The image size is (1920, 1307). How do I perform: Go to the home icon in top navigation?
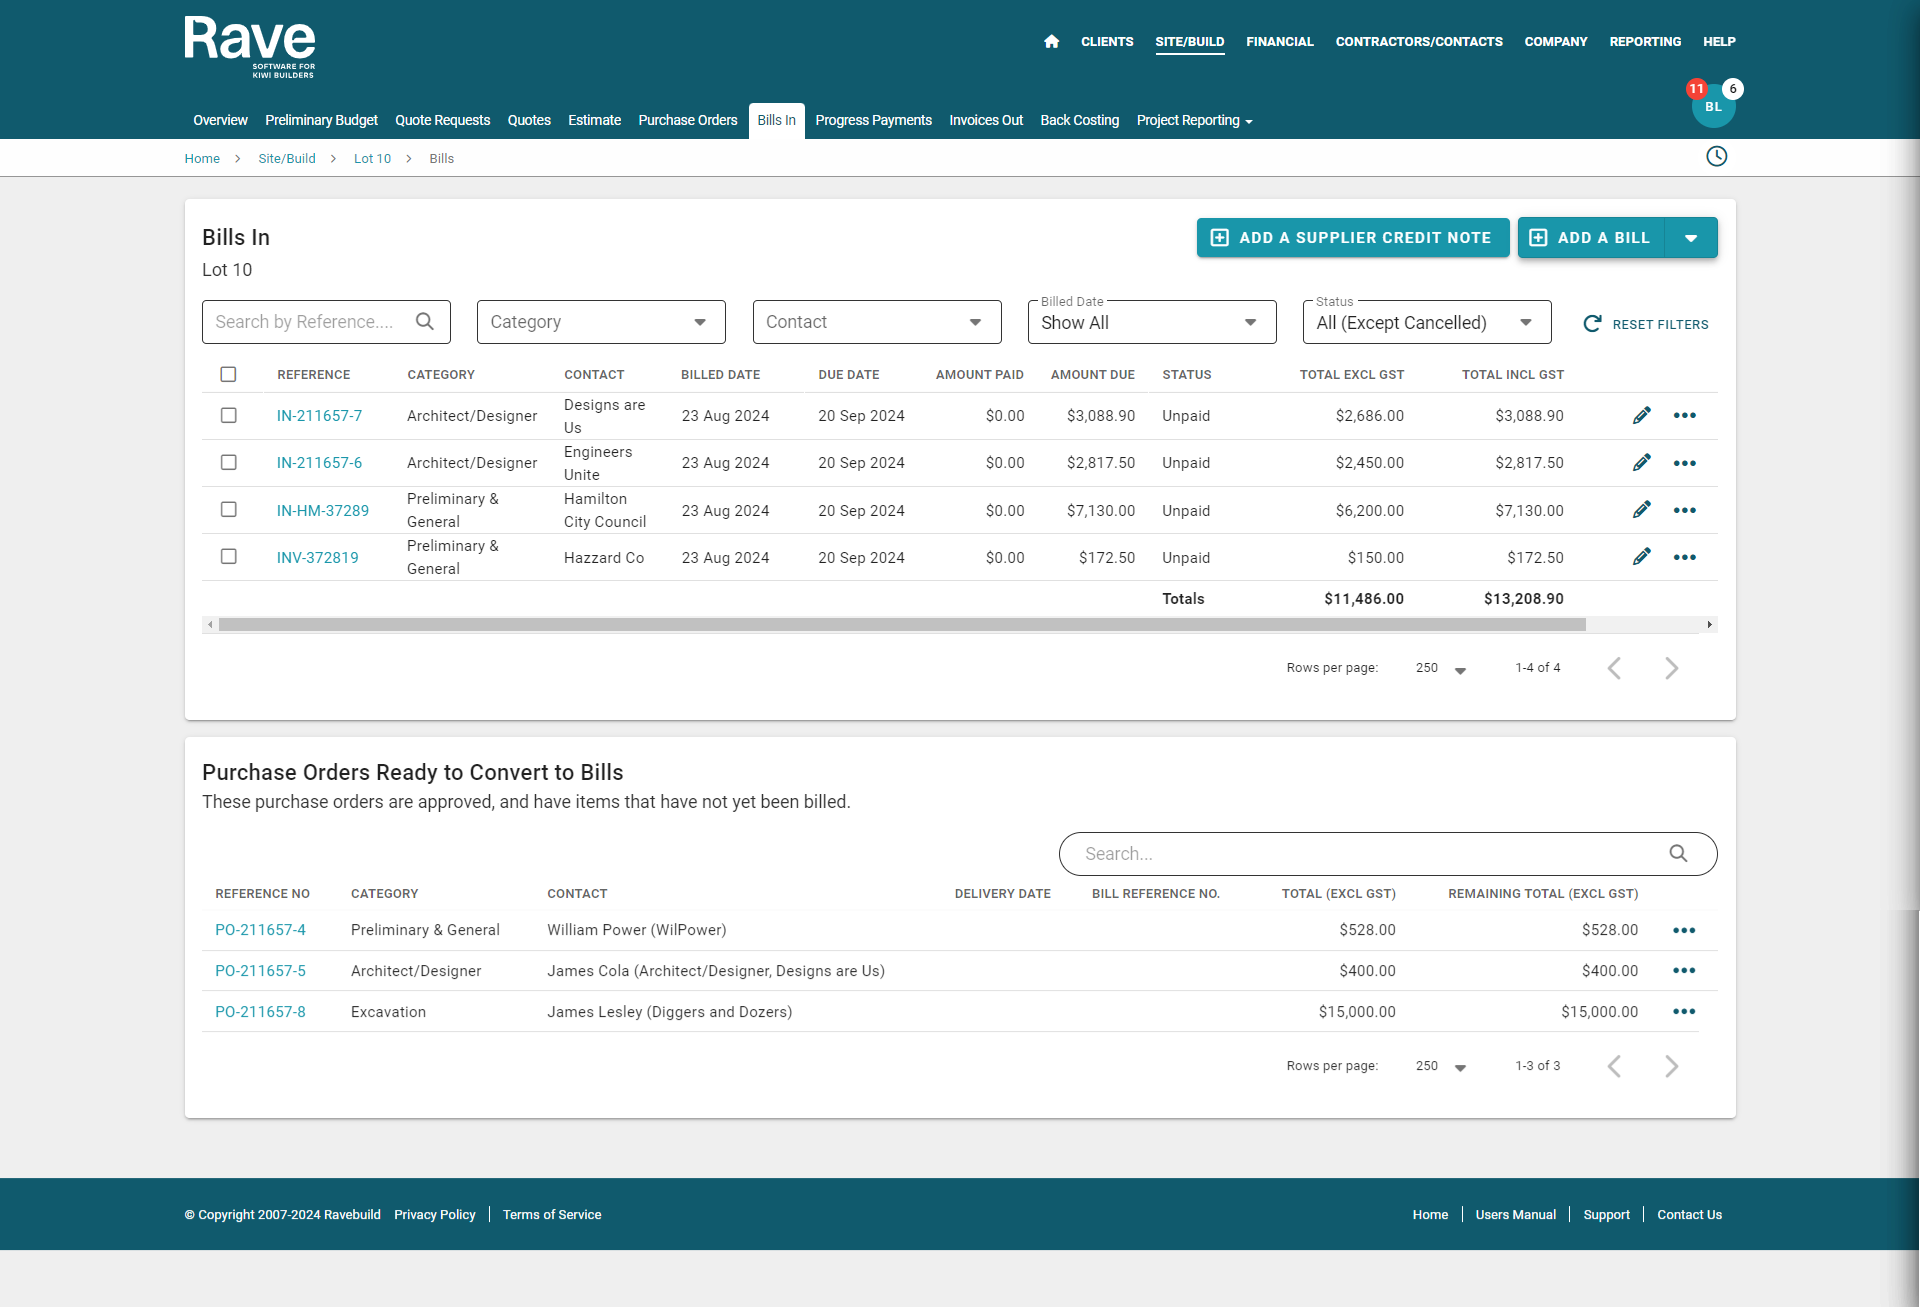point(1051,41)
